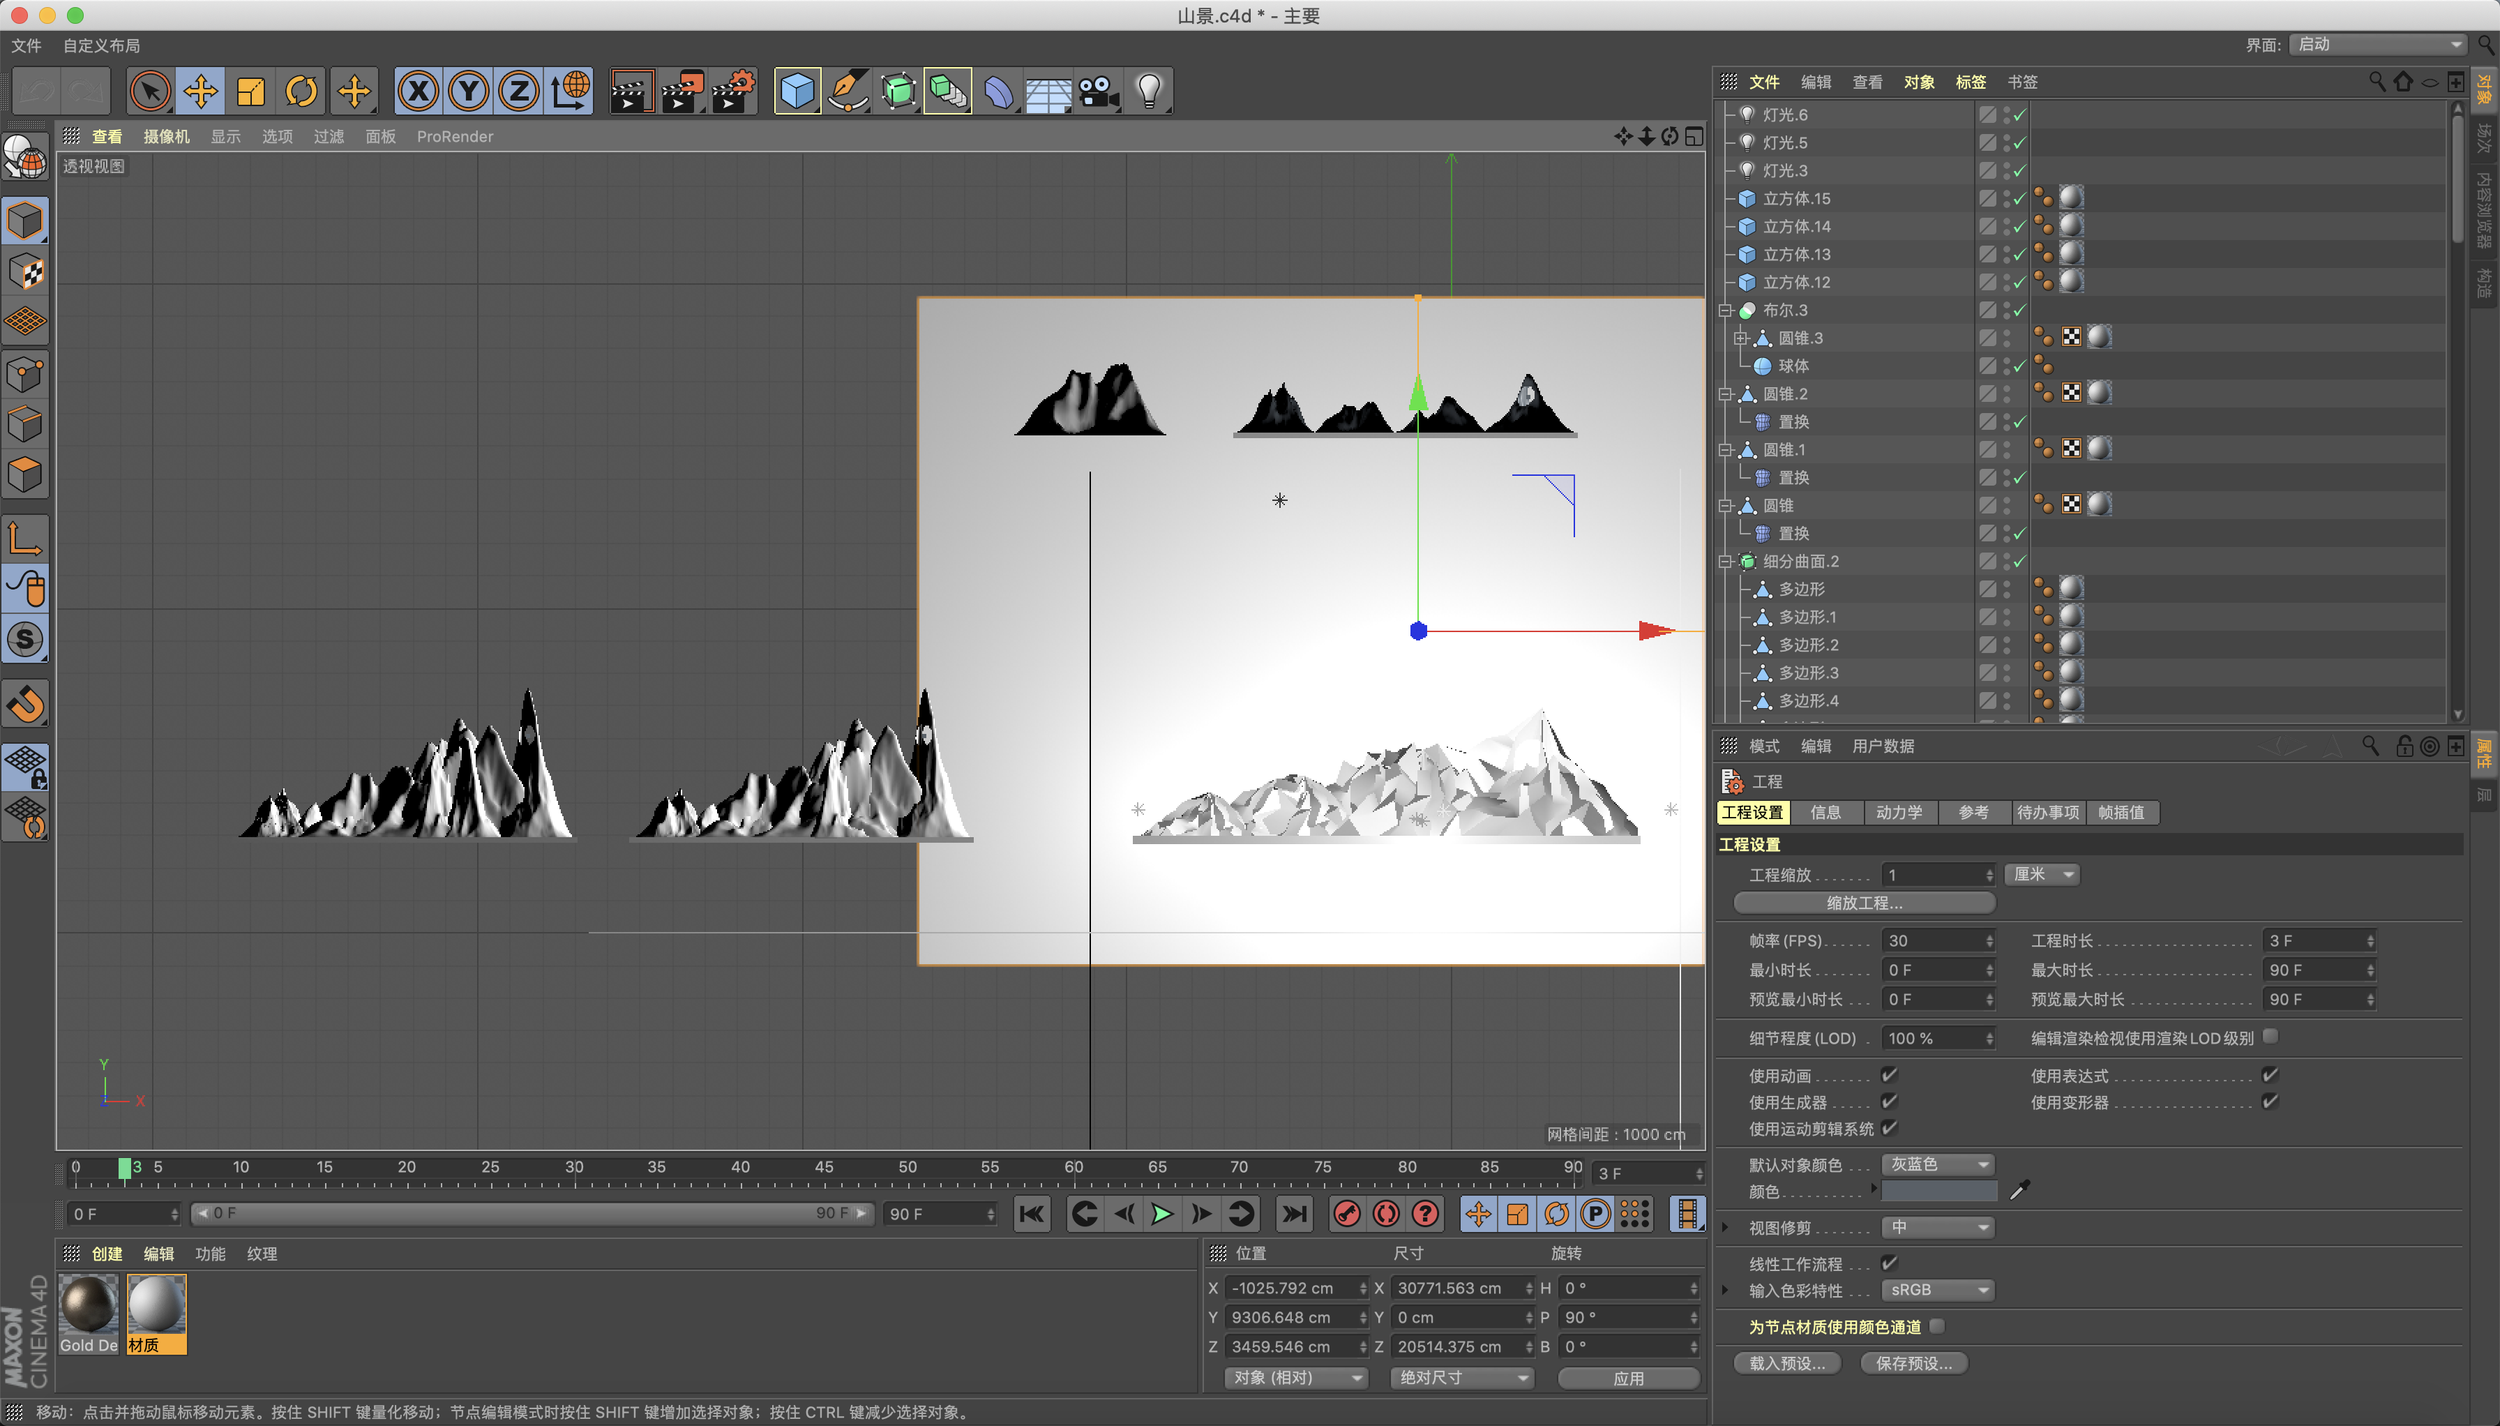Toggle world coordinate system icon

(570, 92)
